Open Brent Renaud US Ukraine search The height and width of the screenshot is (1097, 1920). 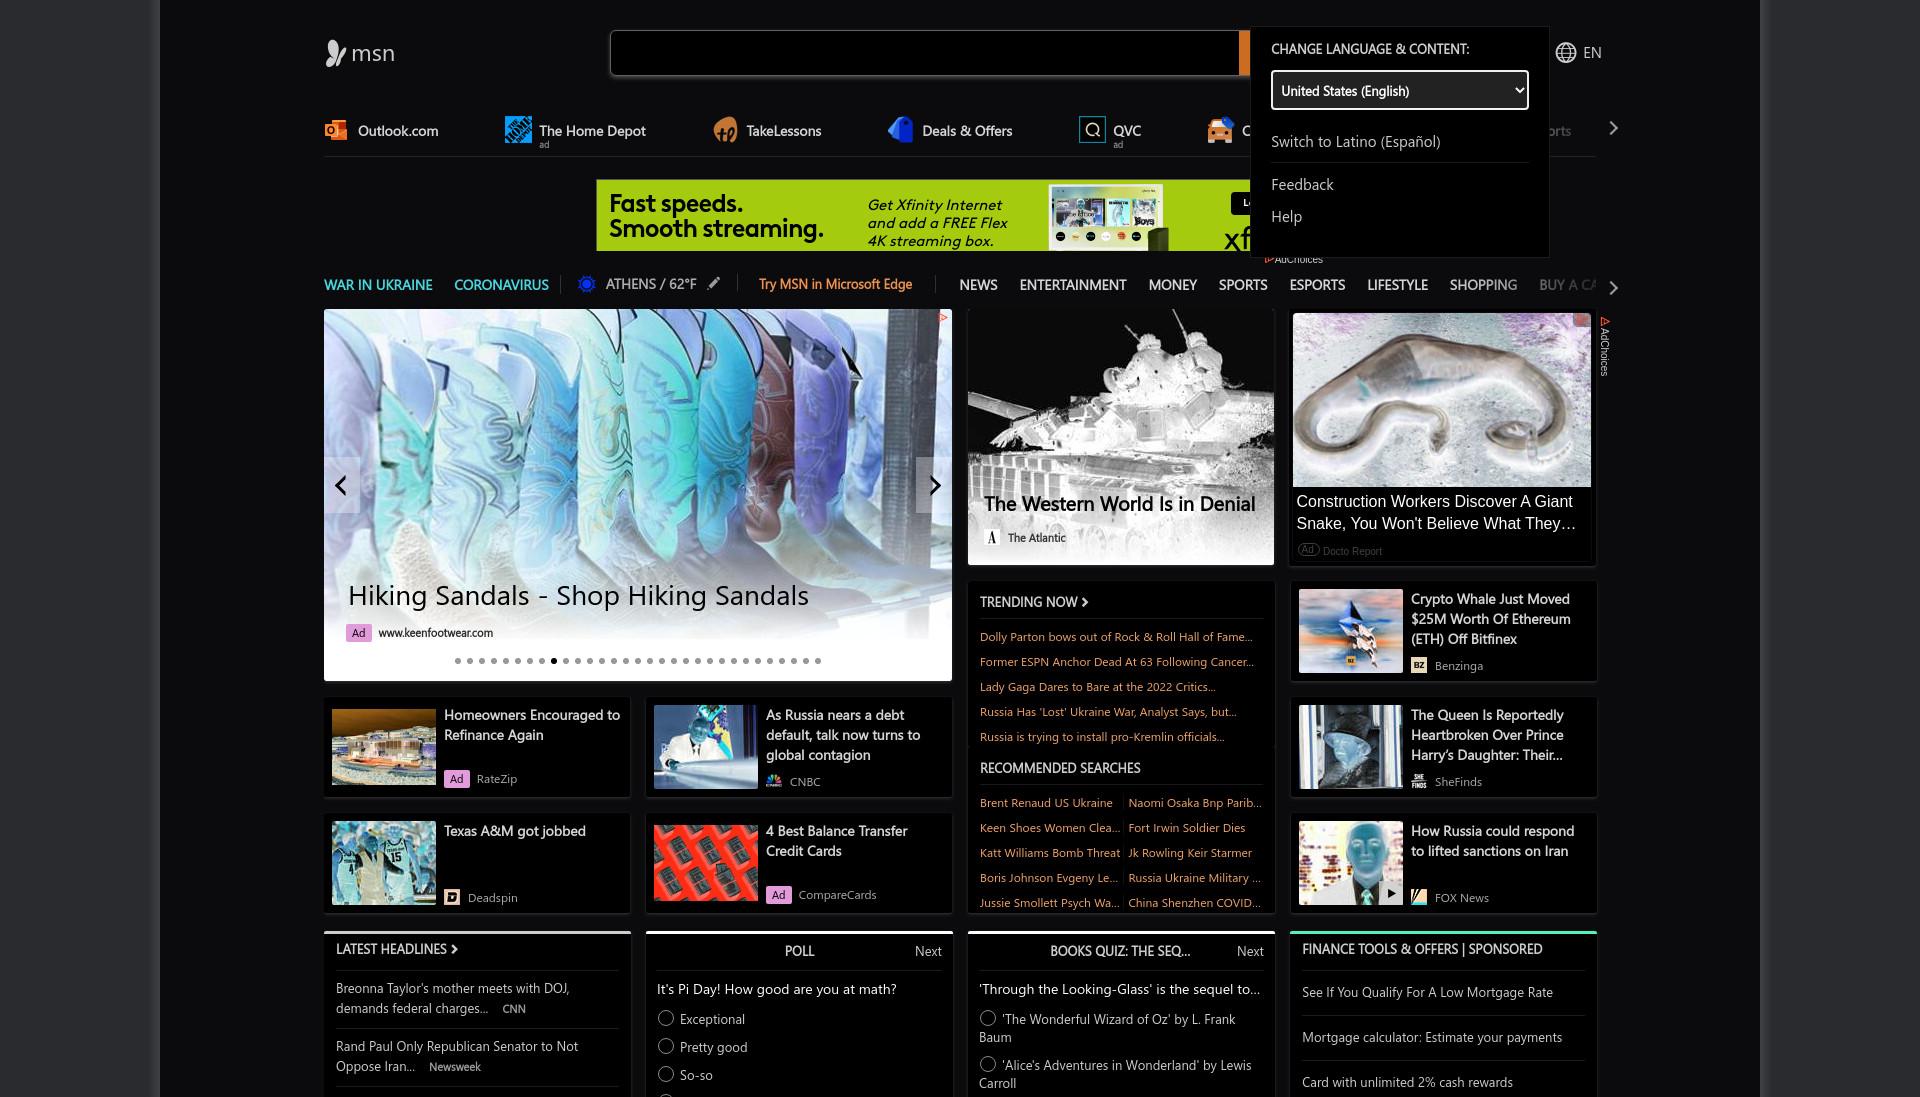(x=1046, y=803)
